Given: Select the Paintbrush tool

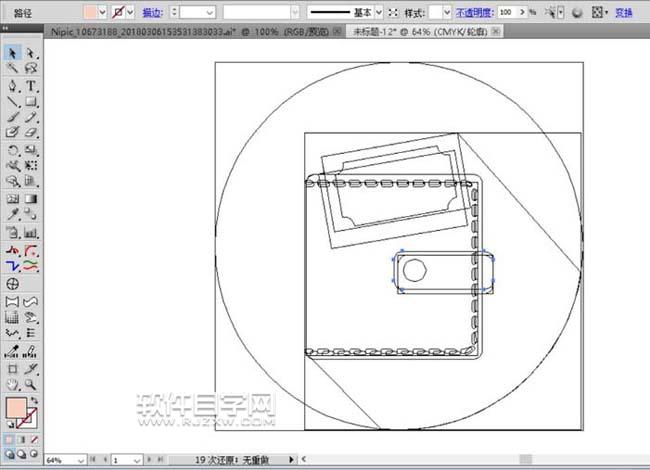Looking at the screenshot, I should (x=12, y=117).
